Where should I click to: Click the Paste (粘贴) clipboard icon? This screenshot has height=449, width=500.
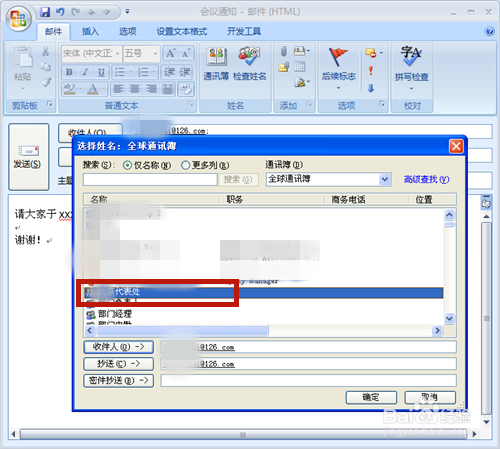(23, 57)
